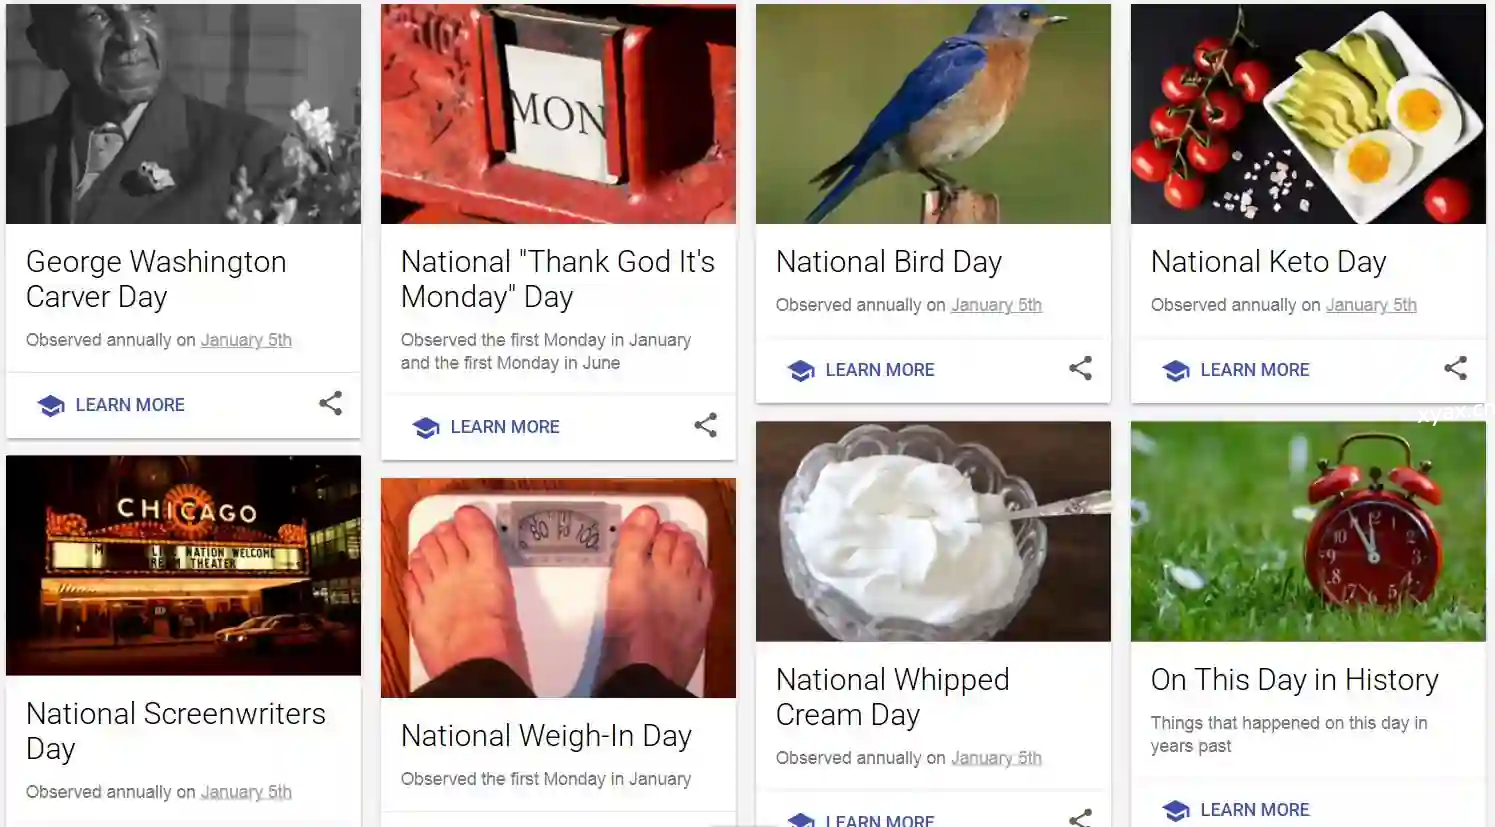Click graduation cap icon on Carver Day card
Screen dimensions: 1495x827
click(x=51, y=405)
